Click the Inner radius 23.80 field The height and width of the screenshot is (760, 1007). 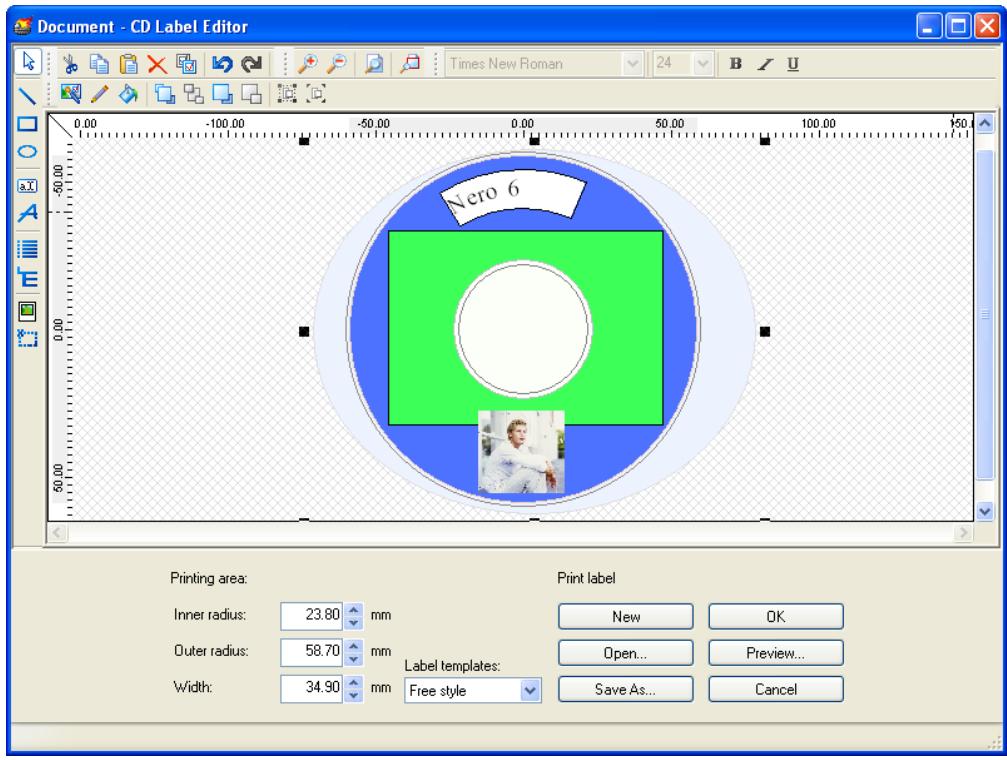312,615
